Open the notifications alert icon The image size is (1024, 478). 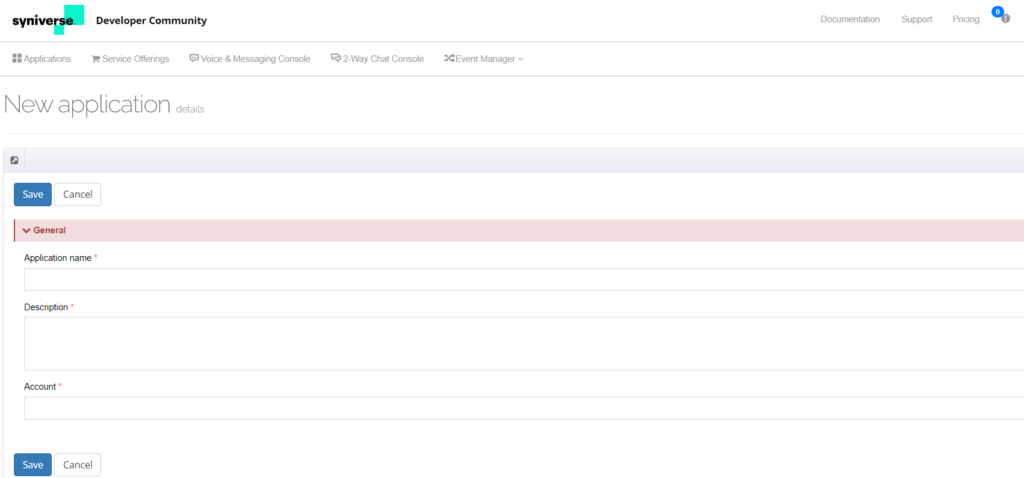coord(1004,18)
